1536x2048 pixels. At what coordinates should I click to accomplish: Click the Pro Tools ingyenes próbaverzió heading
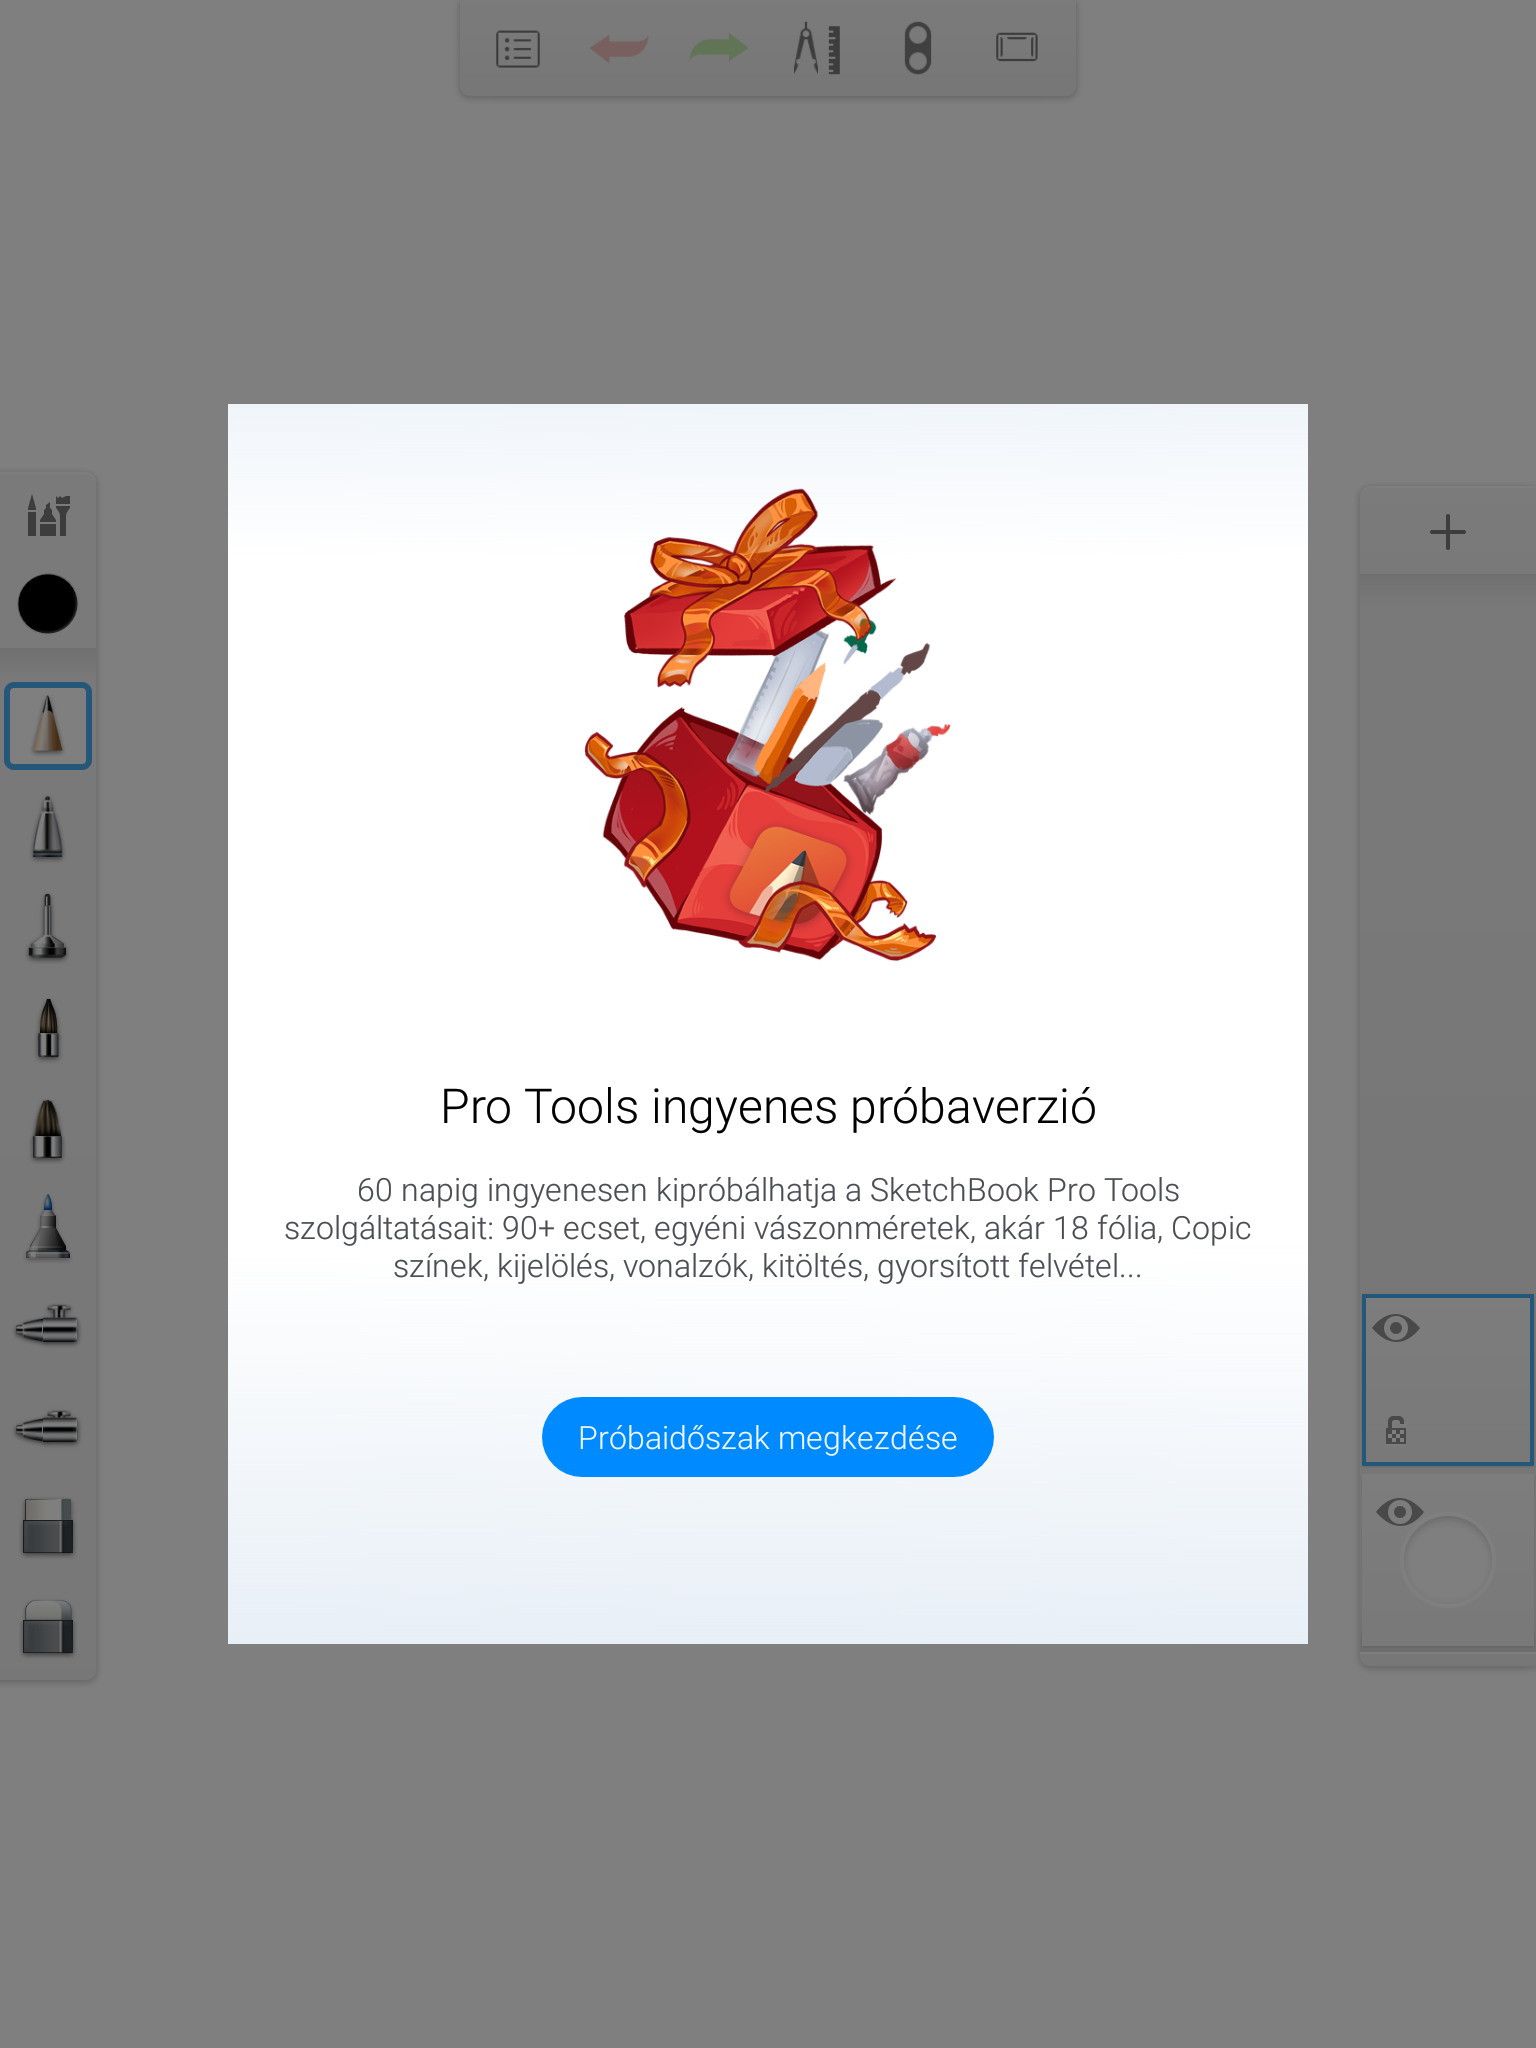coord(768,1107)
